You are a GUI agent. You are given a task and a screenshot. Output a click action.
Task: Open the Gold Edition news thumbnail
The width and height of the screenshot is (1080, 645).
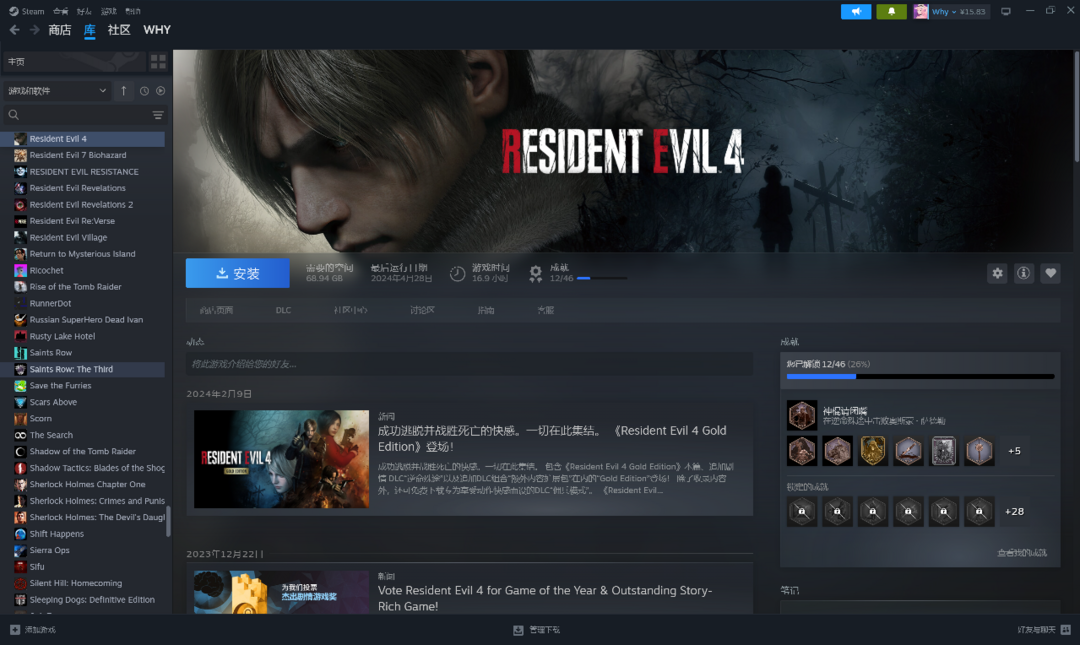281,459
